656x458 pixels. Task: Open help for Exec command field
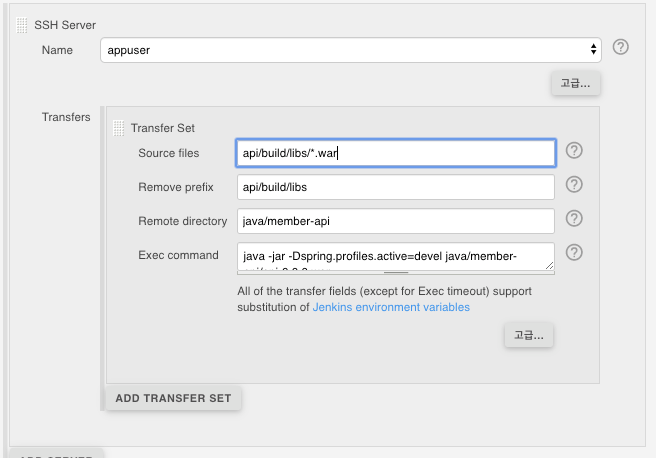click(574, 253)
